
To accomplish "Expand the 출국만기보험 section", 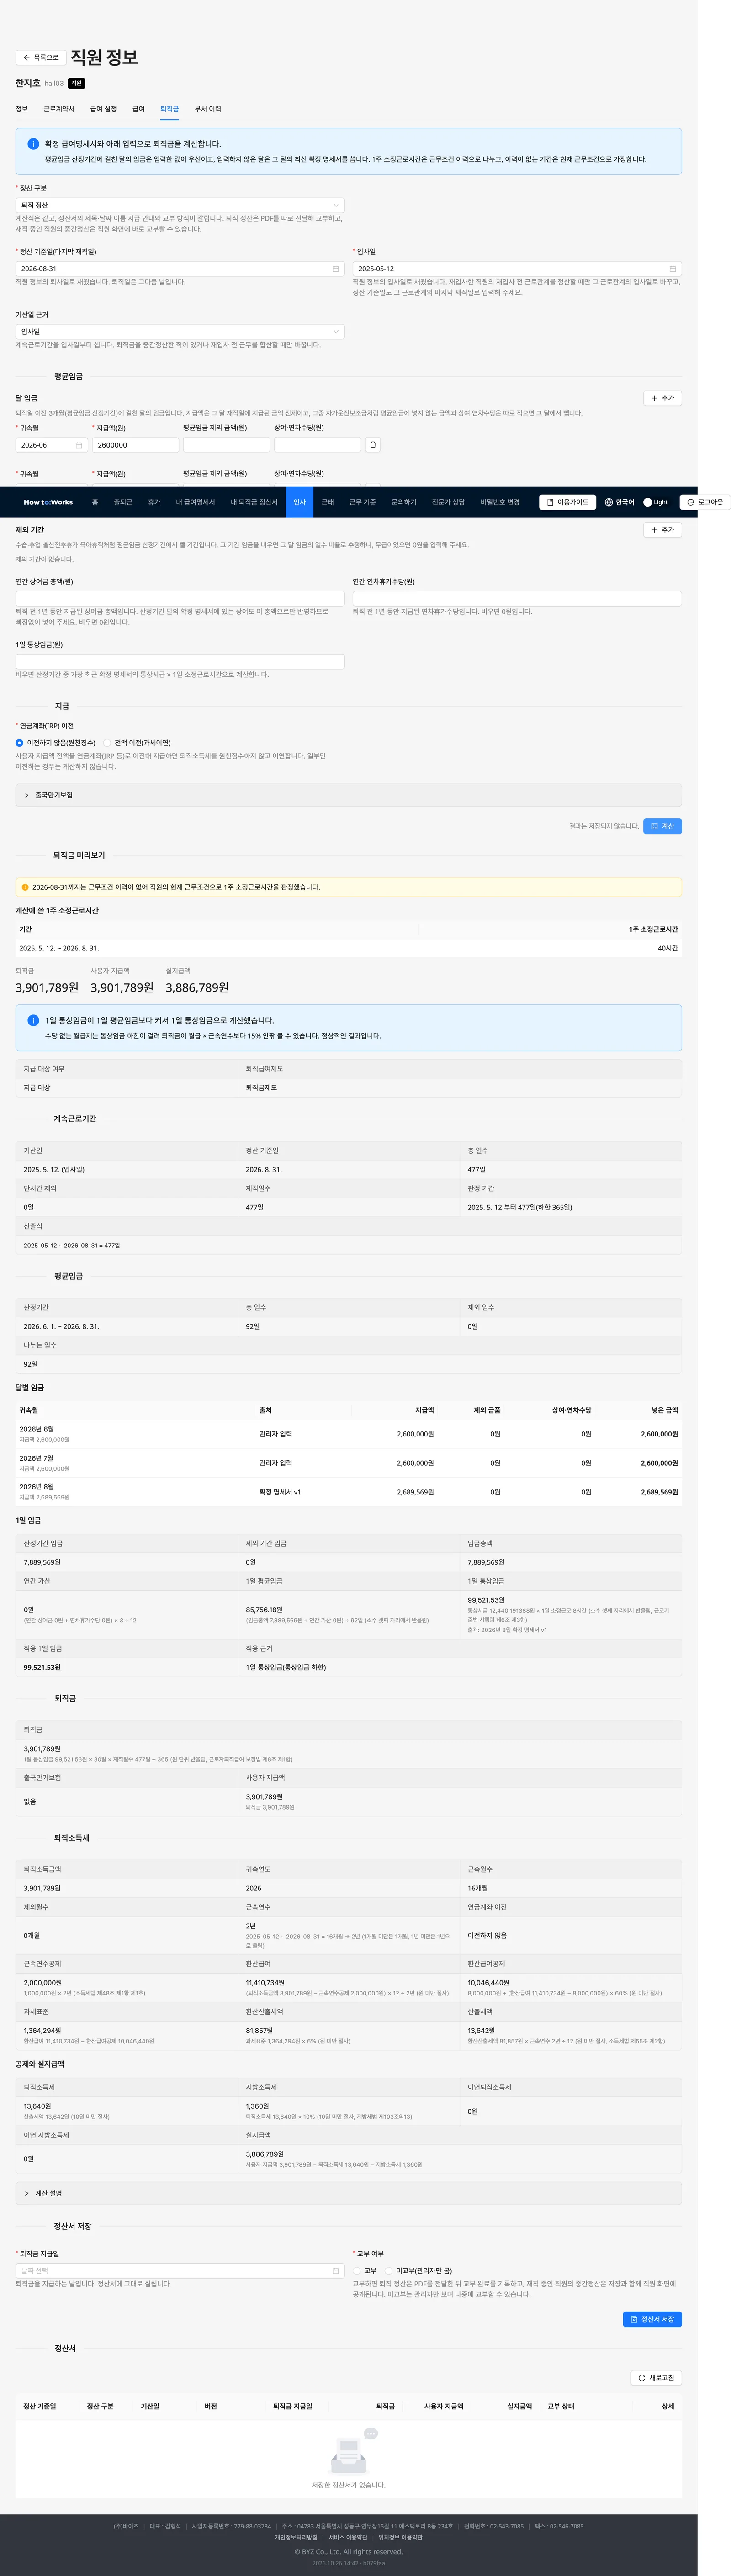I will [348, 795].
